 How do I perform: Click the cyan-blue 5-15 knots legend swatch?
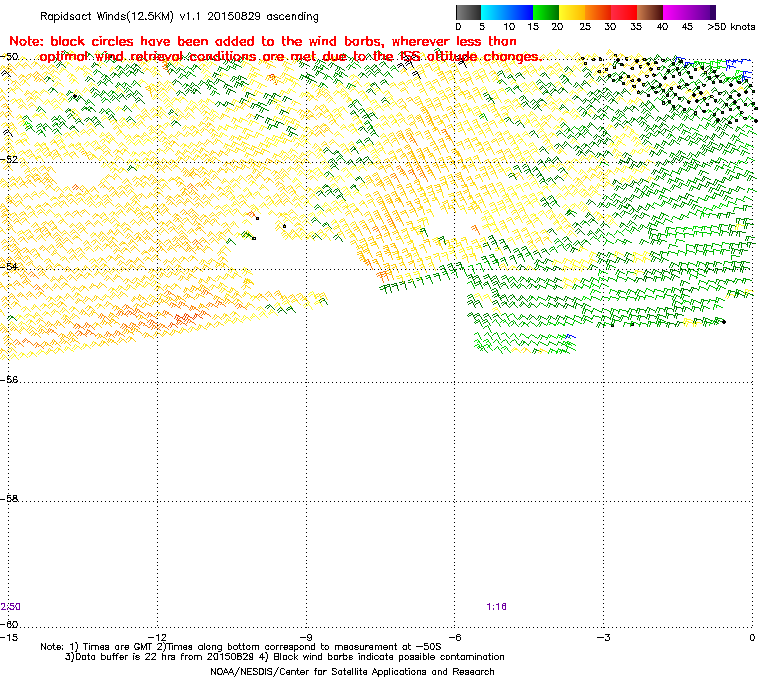[x=507, y=12]
